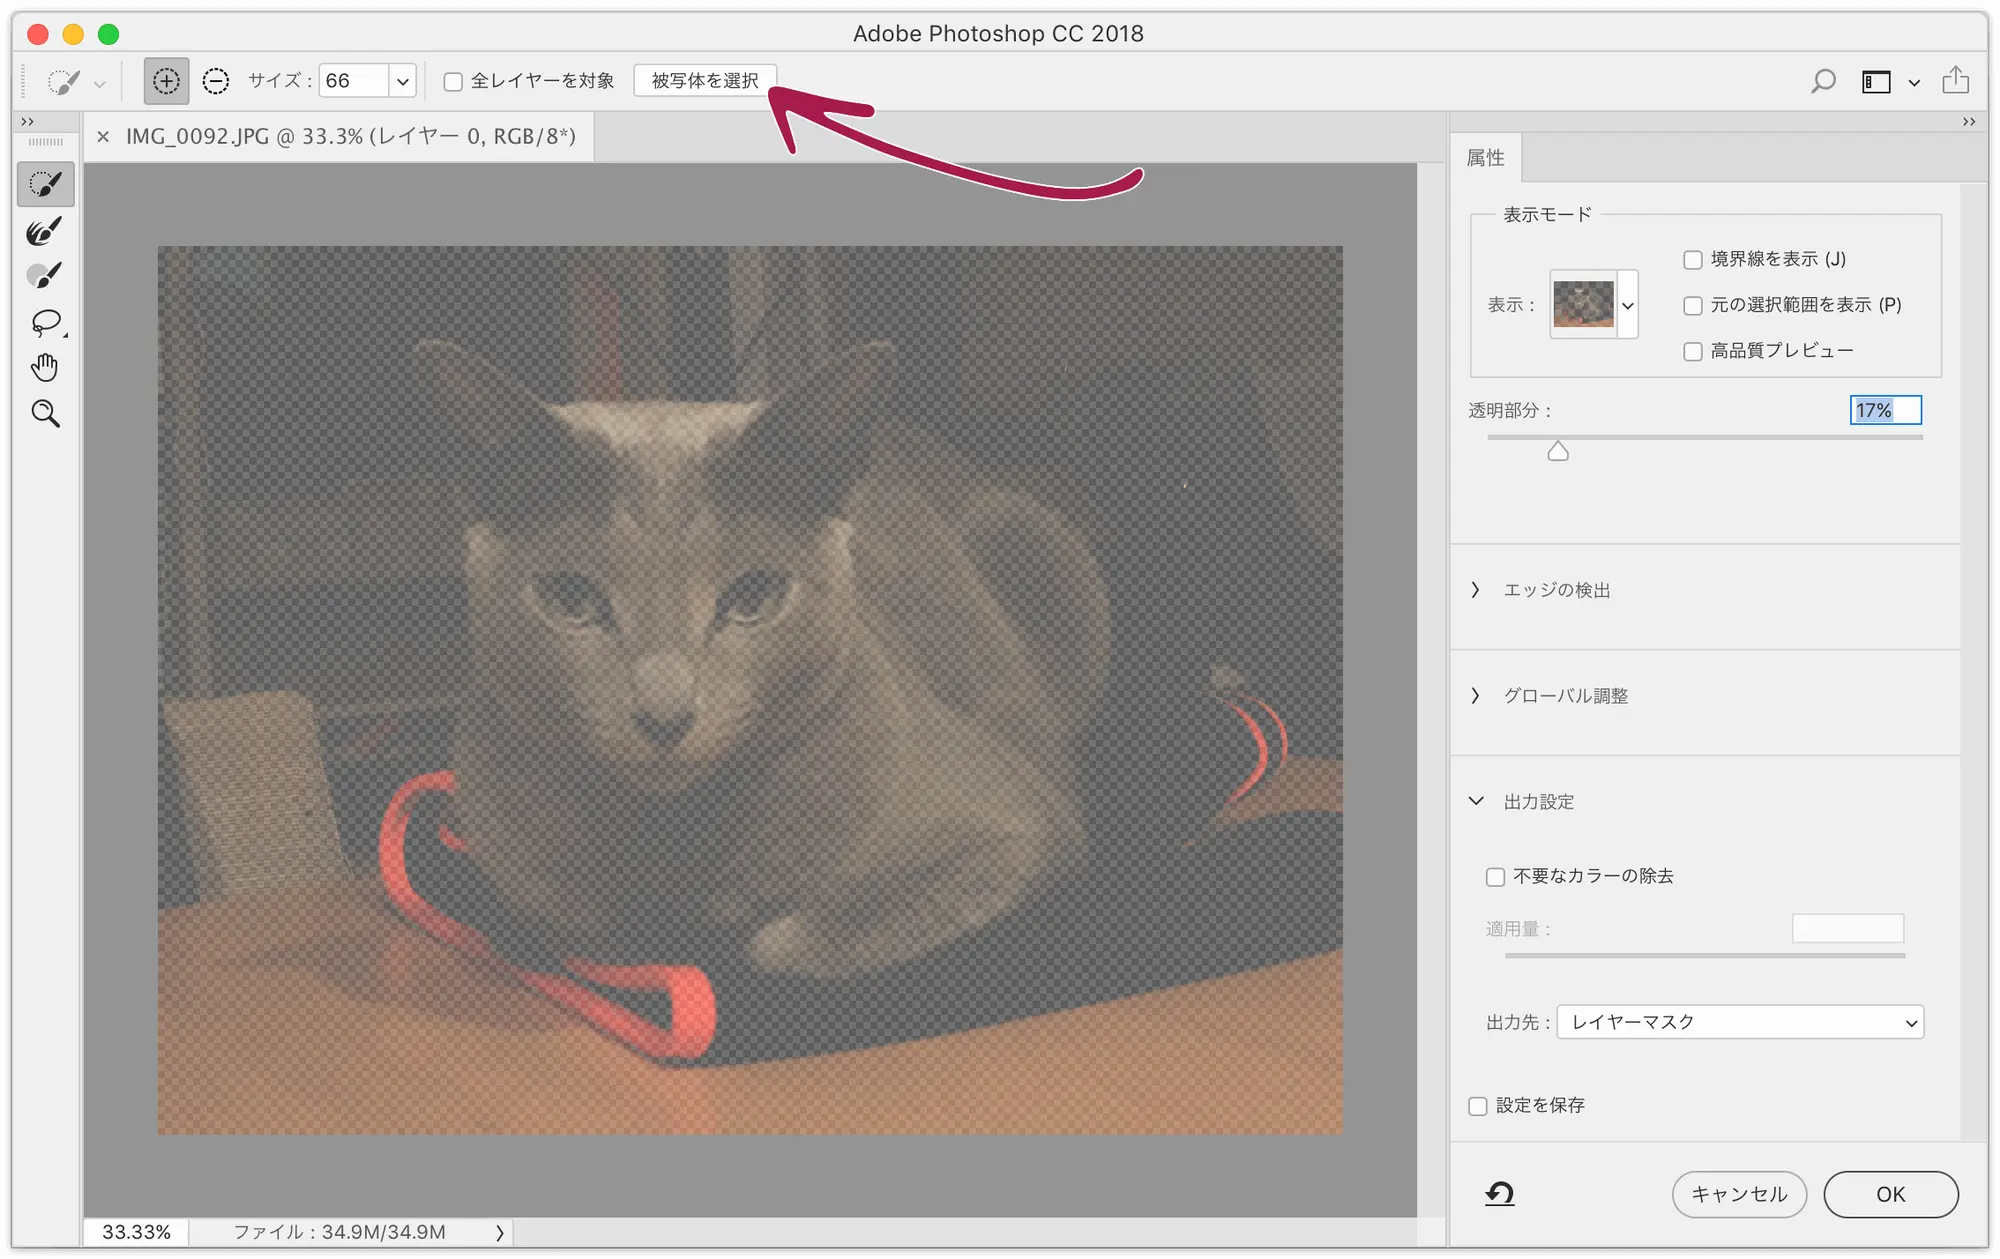Open the 表示 view mode dropdown
The image size is (2000, 1259).
click(x=1629, y=305)
